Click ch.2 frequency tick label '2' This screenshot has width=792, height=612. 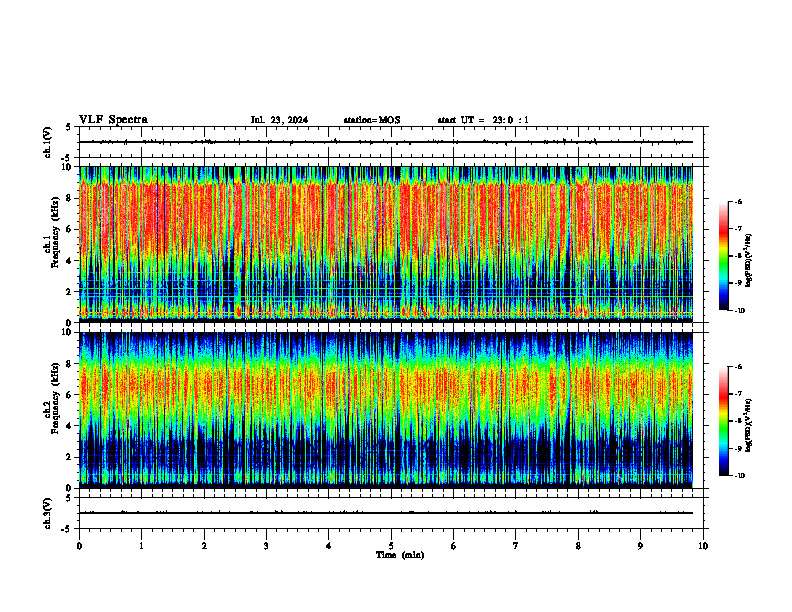71,457
